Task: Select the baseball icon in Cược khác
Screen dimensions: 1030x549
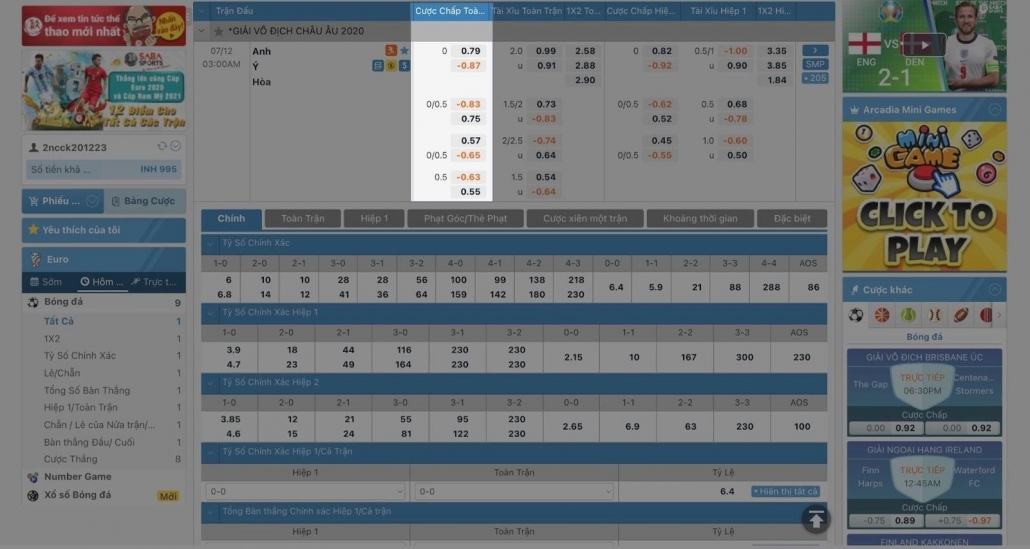Action: click(x=934, y=315)
